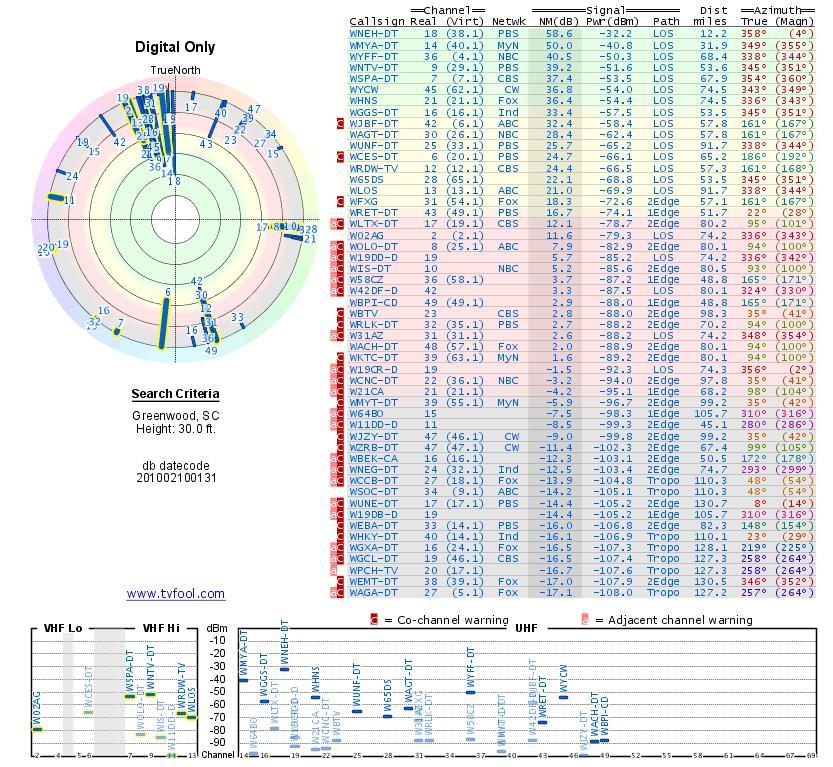Select WRET-DT callsign in the table
The height and width of the screenshot is (767, 833).
(x=373, y=213)
